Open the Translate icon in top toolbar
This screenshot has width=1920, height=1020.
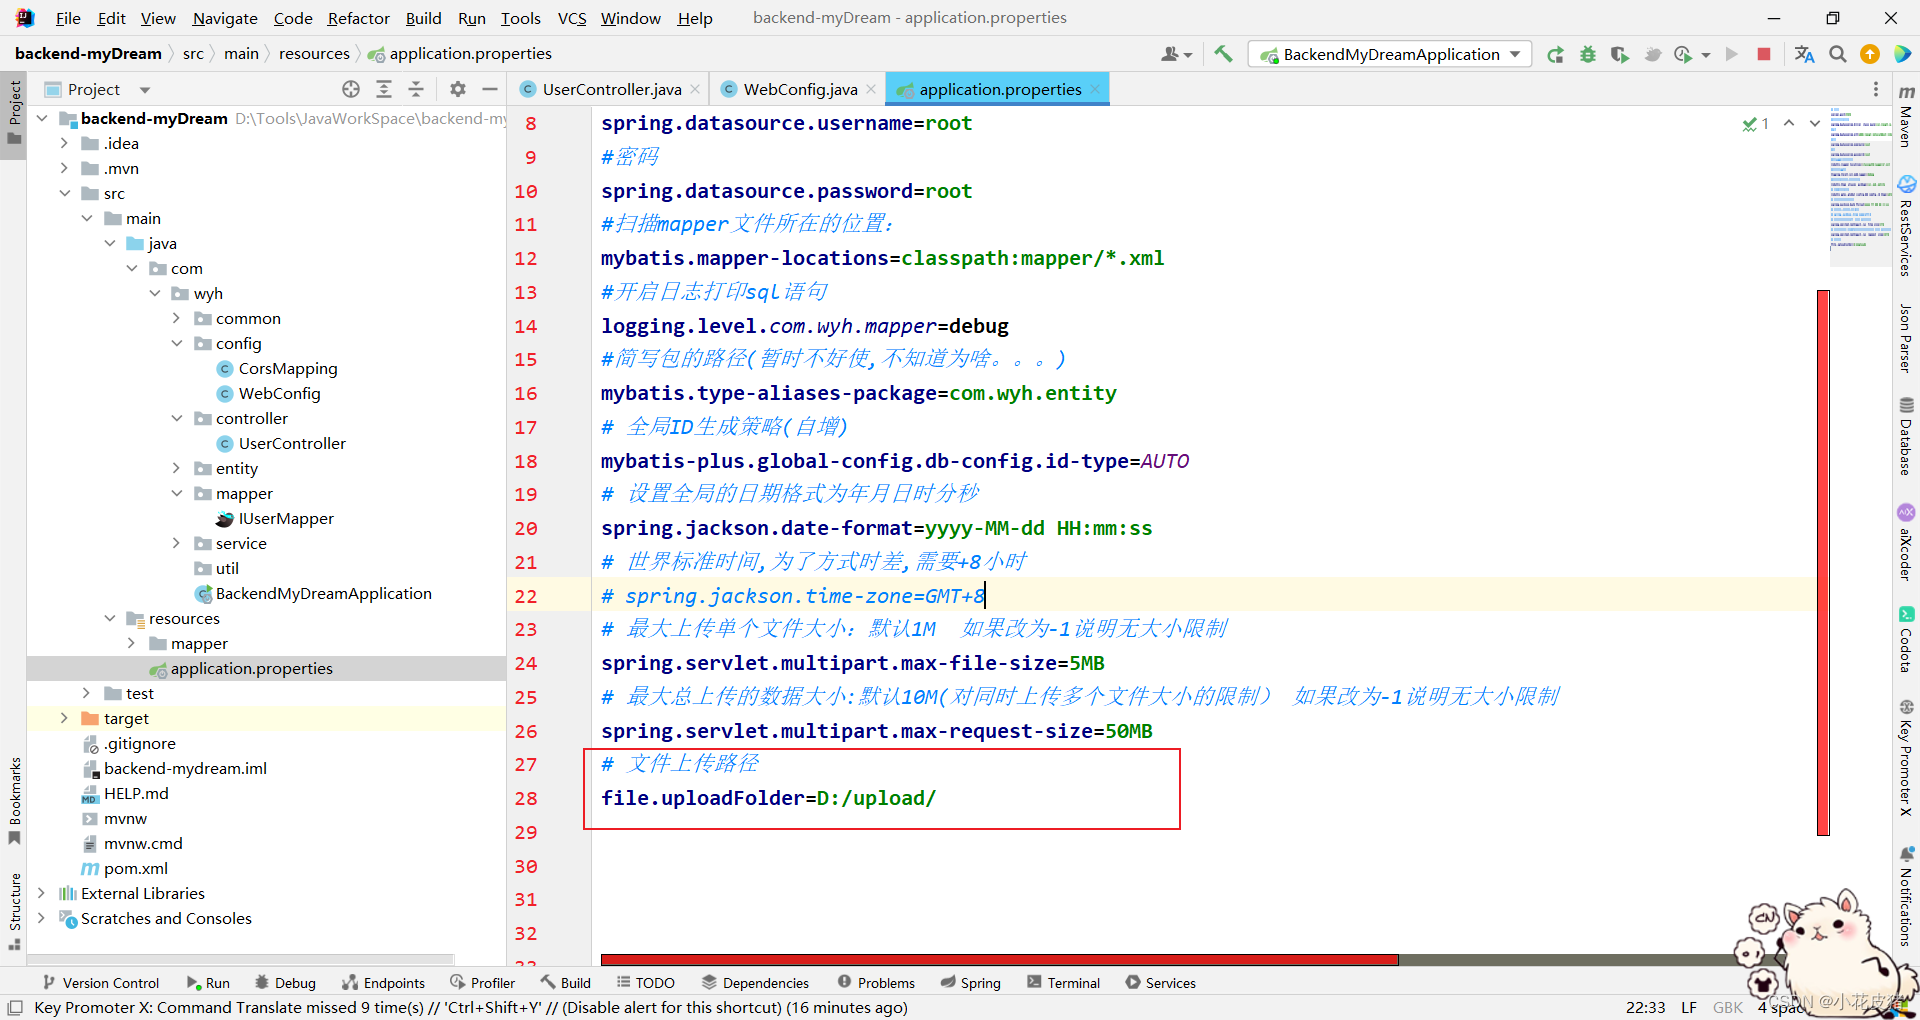click(1804, 54)
